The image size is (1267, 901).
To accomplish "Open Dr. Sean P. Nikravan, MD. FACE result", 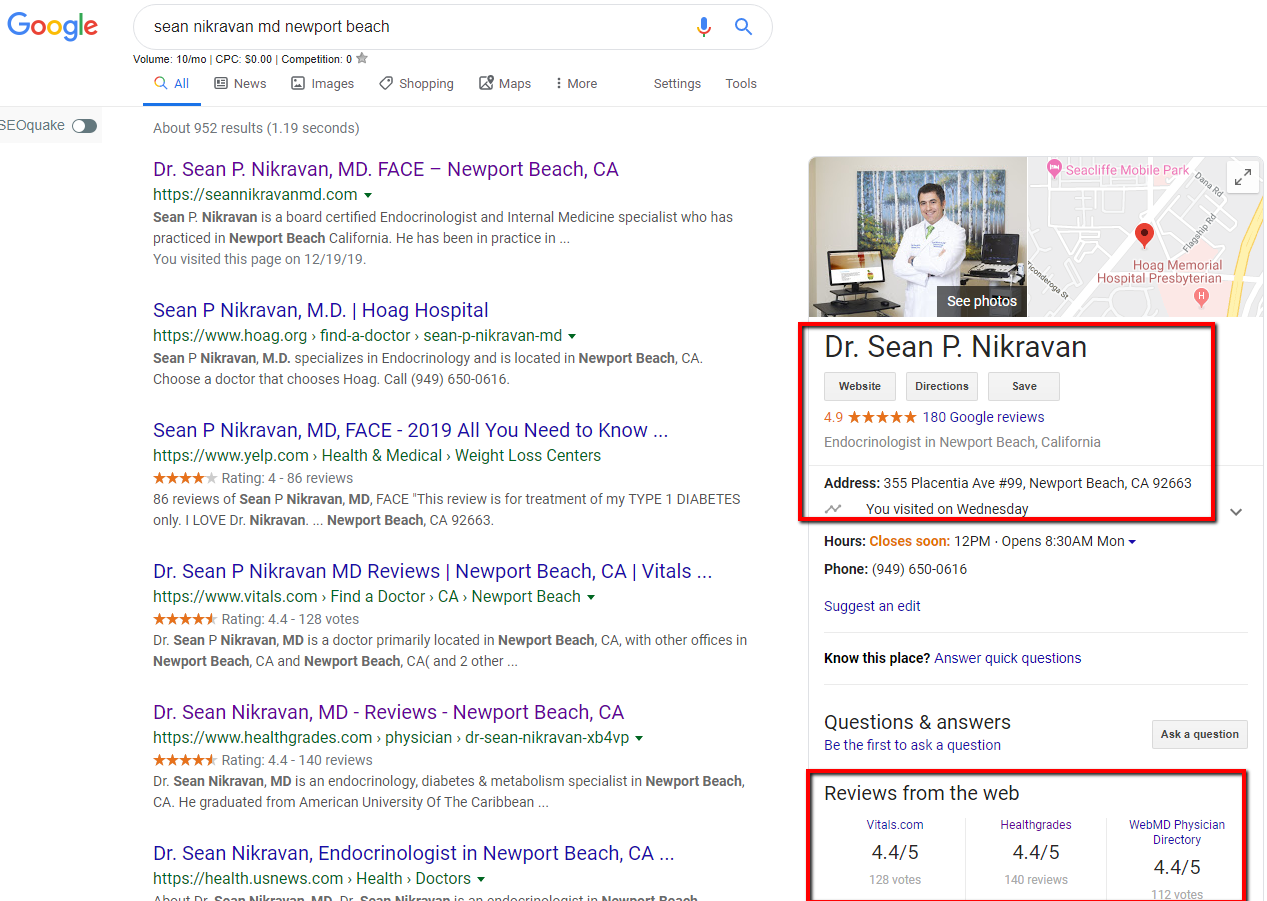I will (x=386, y=170).
